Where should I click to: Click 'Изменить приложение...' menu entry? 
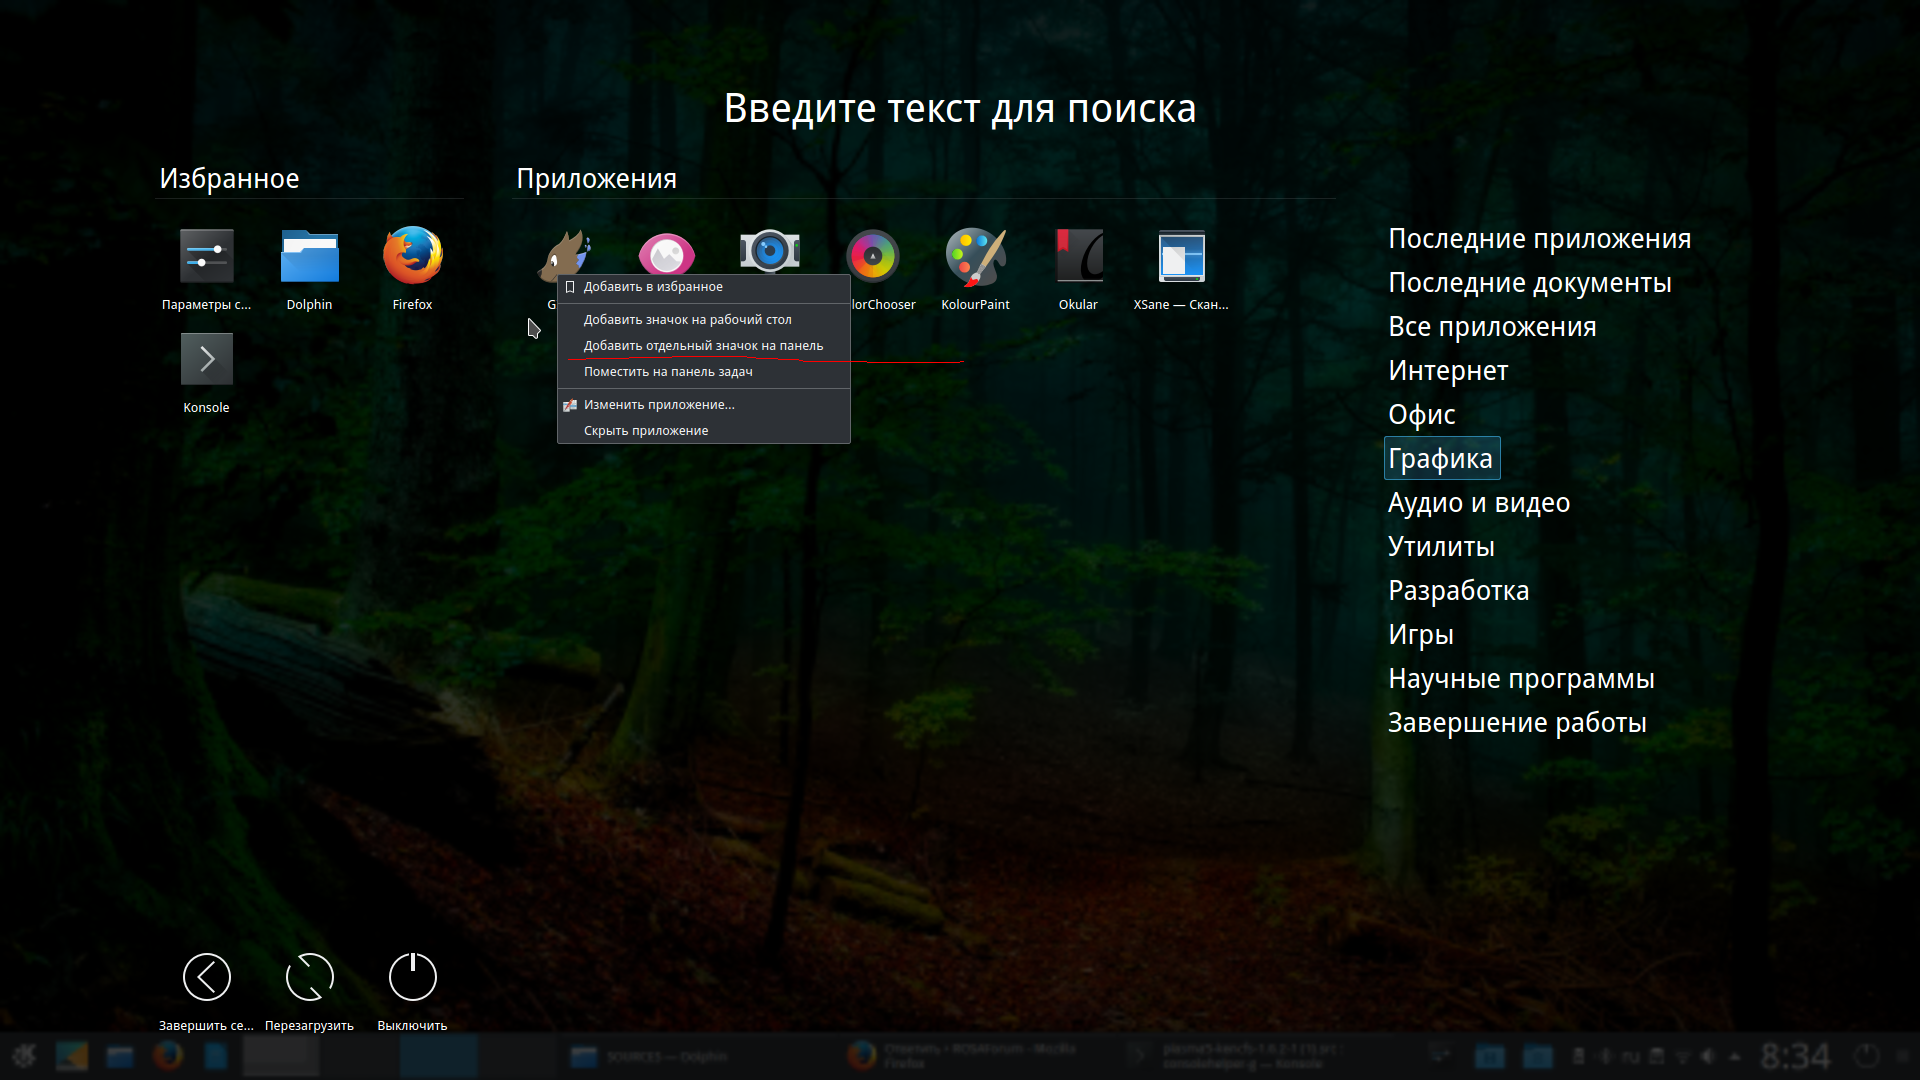click(659, 405)
